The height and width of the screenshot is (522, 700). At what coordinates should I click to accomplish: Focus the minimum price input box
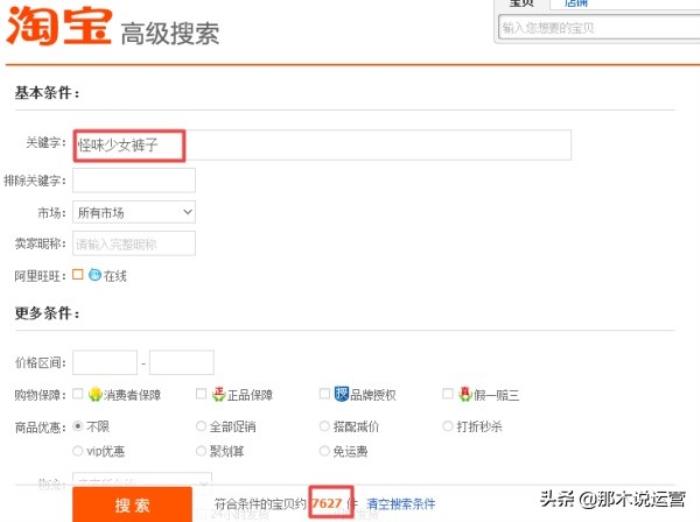point(105,362)
